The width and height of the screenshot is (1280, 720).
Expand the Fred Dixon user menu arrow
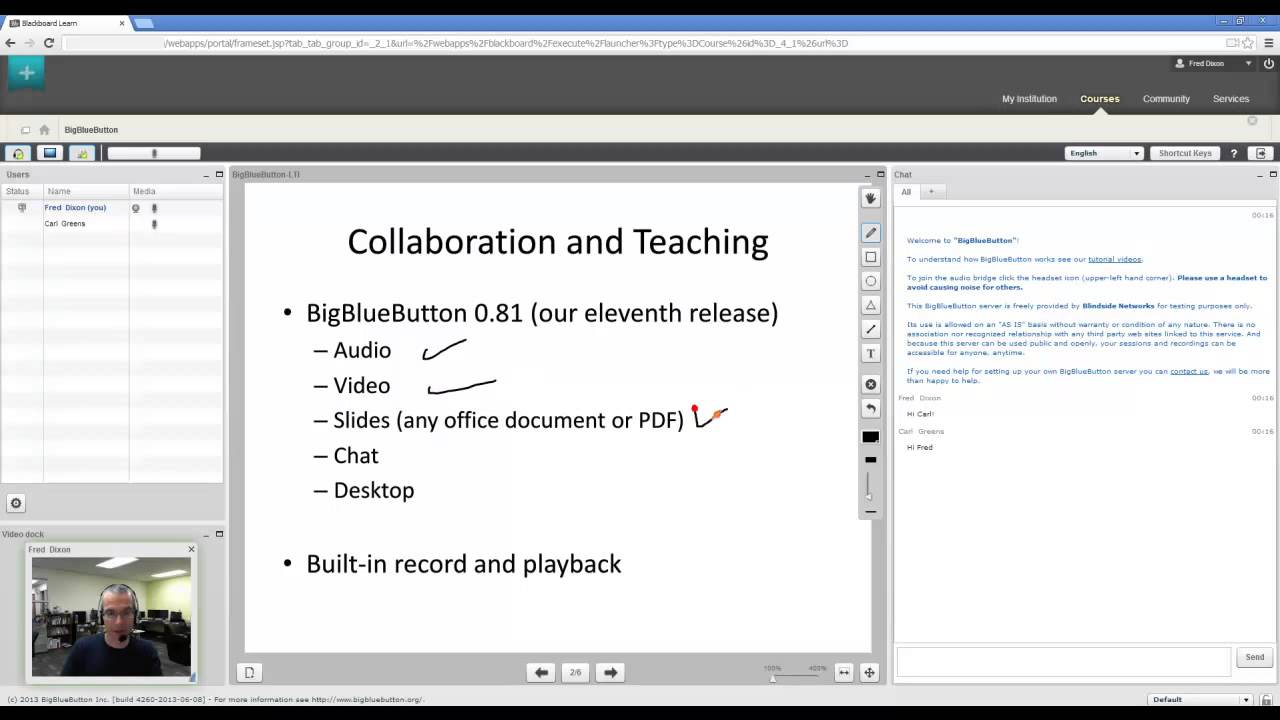tap(1248, 64)
